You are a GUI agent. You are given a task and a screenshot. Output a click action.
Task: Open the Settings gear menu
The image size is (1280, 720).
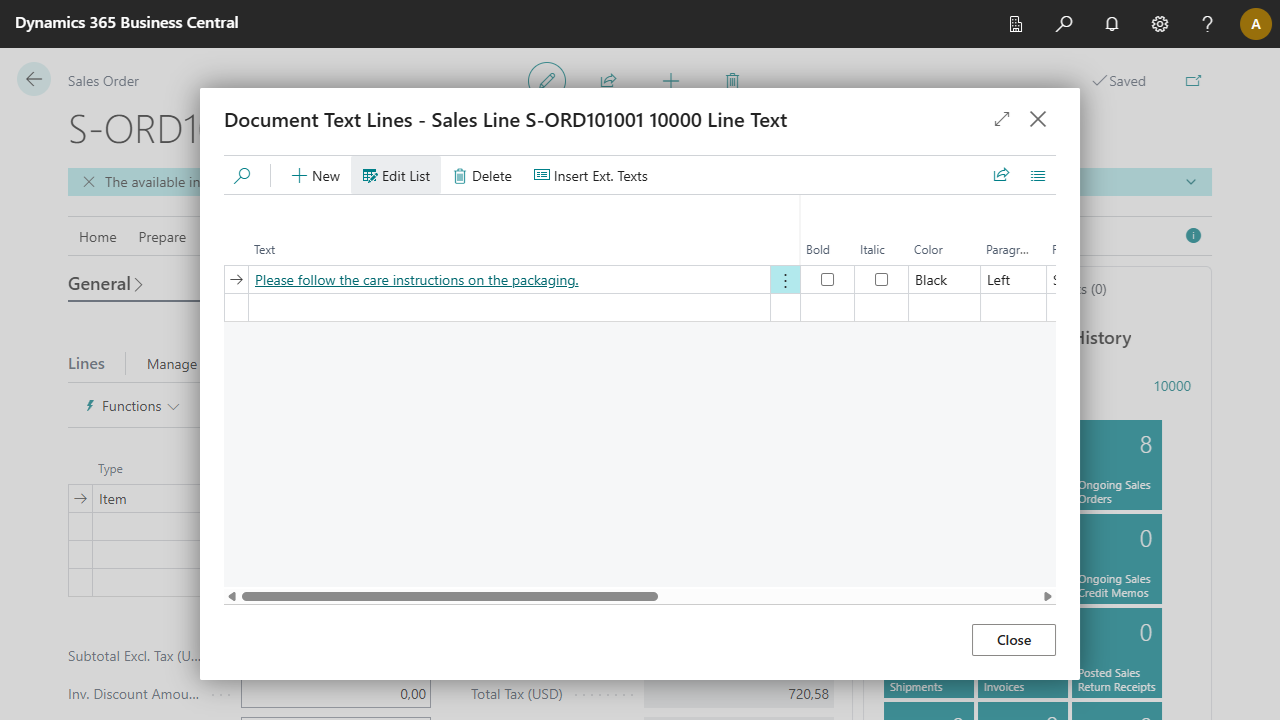tap(1160, 24)
